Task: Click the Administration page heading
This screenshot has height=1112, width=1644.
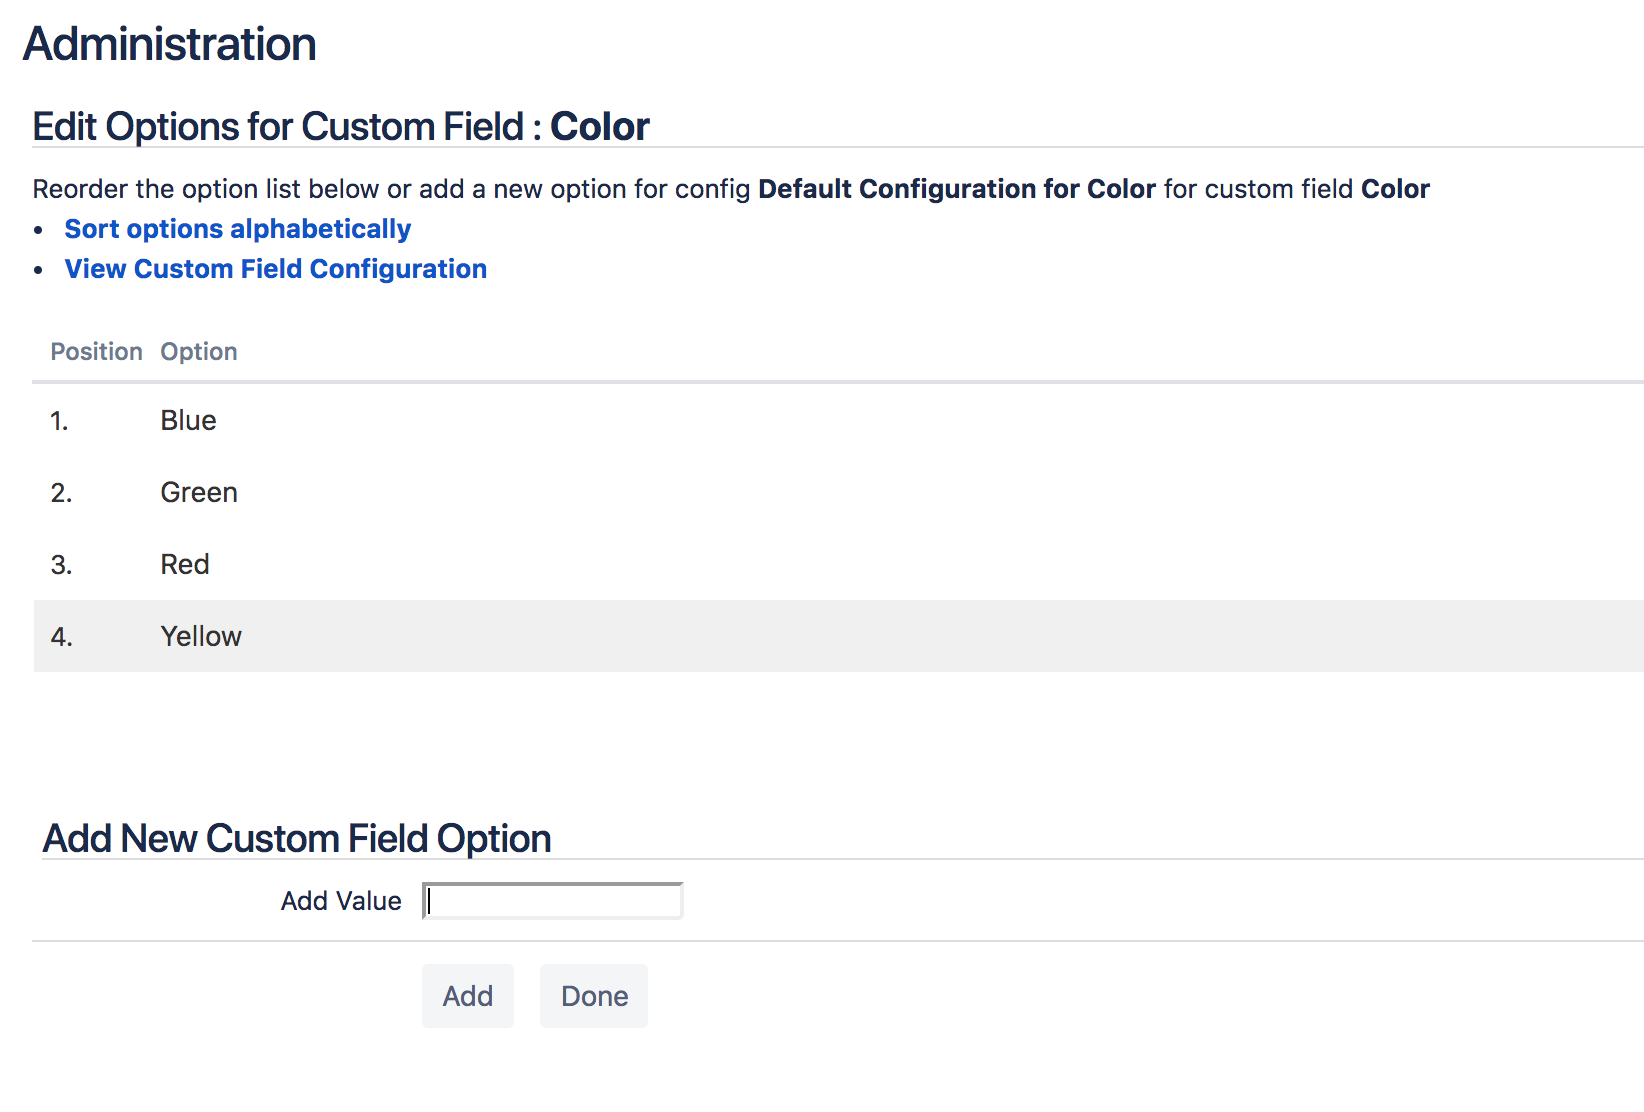Action: [x=170, y=44]
